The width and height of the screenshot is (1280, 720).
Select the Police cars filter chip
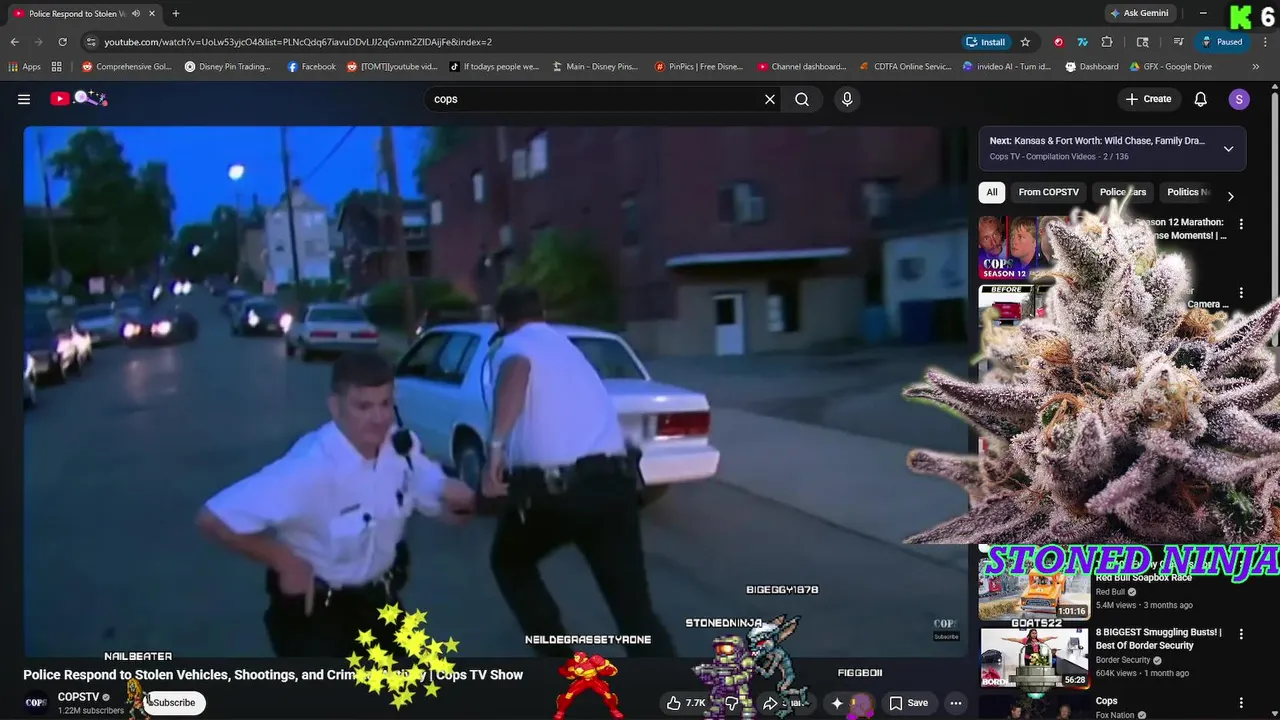[x=1123, y=192]
